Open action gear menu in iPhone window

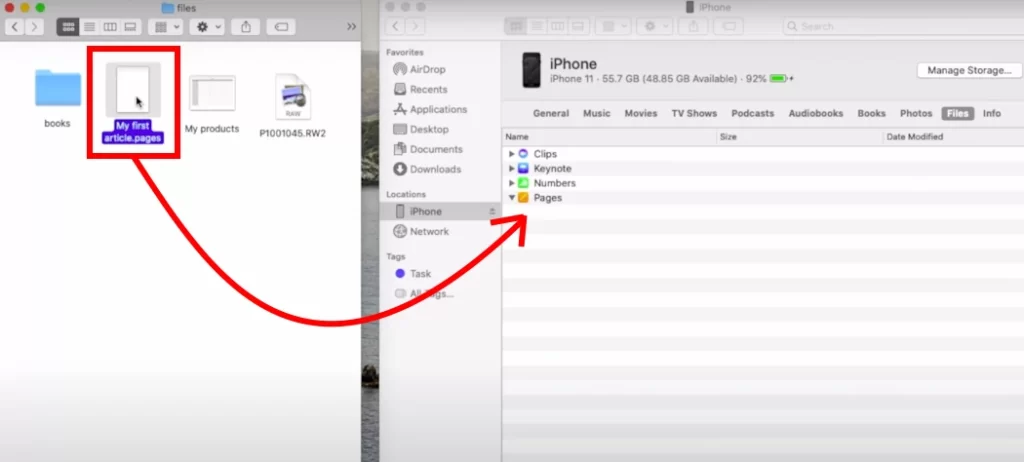click(654, 26)
